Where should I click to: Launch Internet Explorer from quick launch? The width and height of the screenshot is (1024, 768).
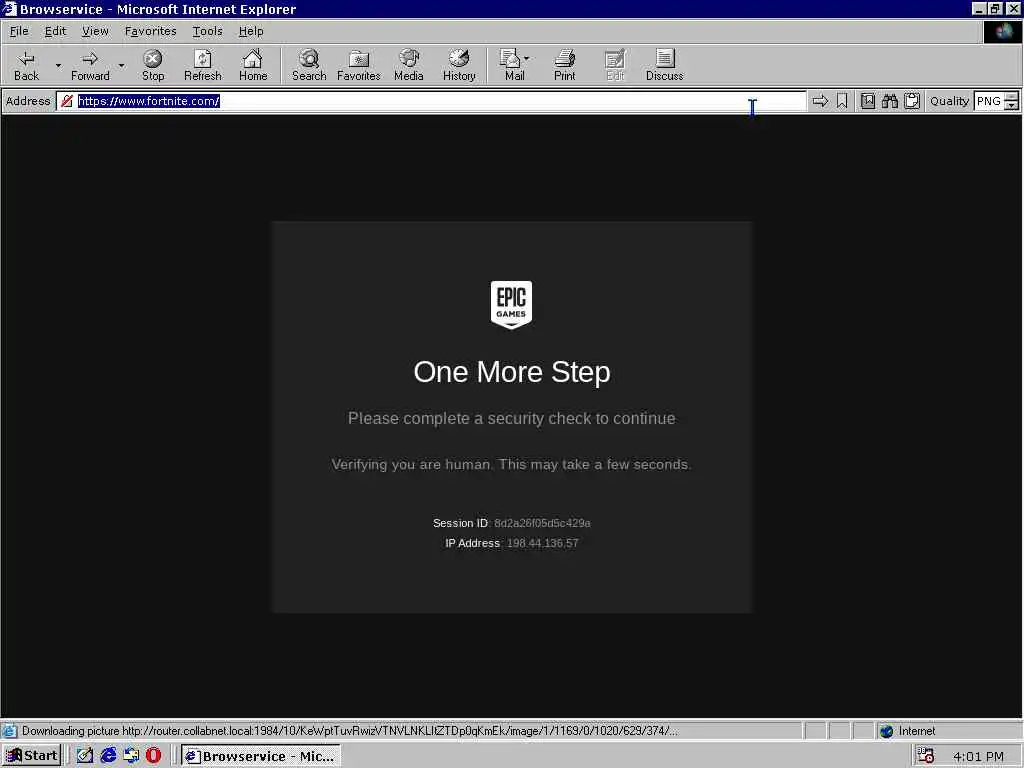[108, 756]
